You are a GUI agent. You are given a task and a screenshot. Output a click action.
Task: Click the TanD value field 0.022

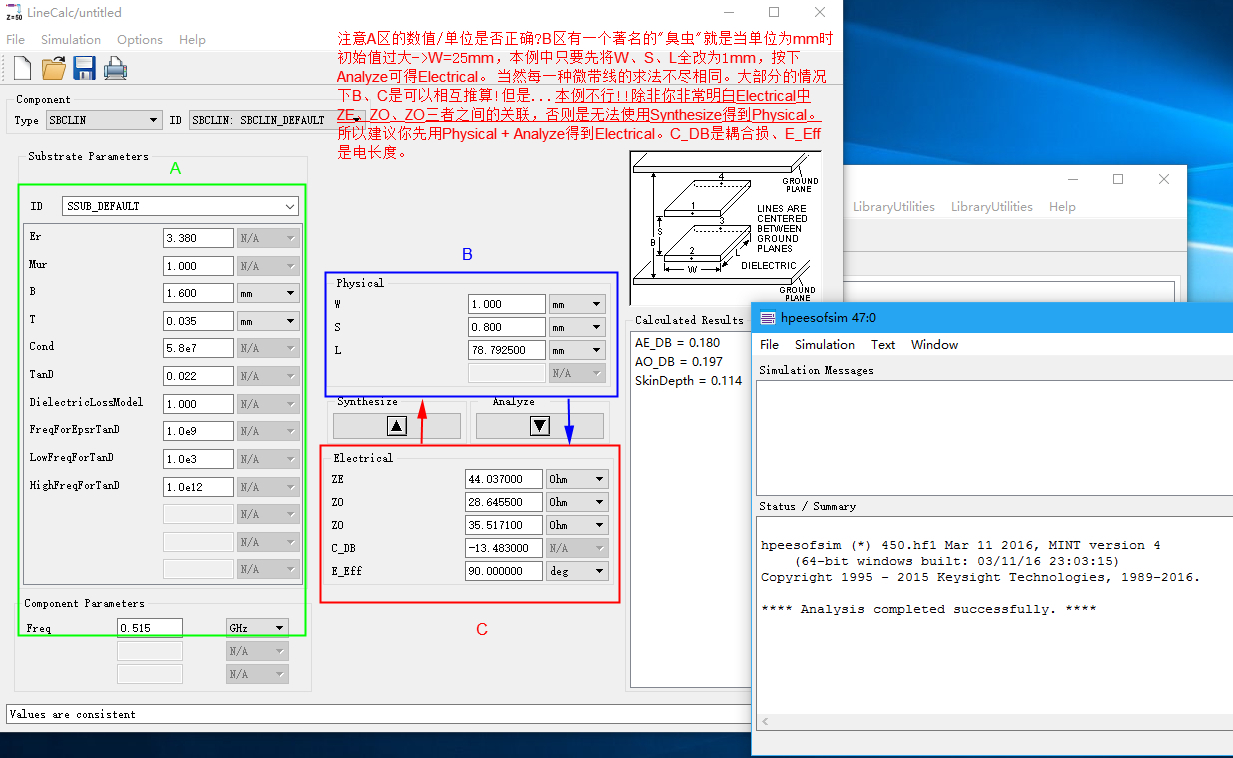[x=198, y=376]
